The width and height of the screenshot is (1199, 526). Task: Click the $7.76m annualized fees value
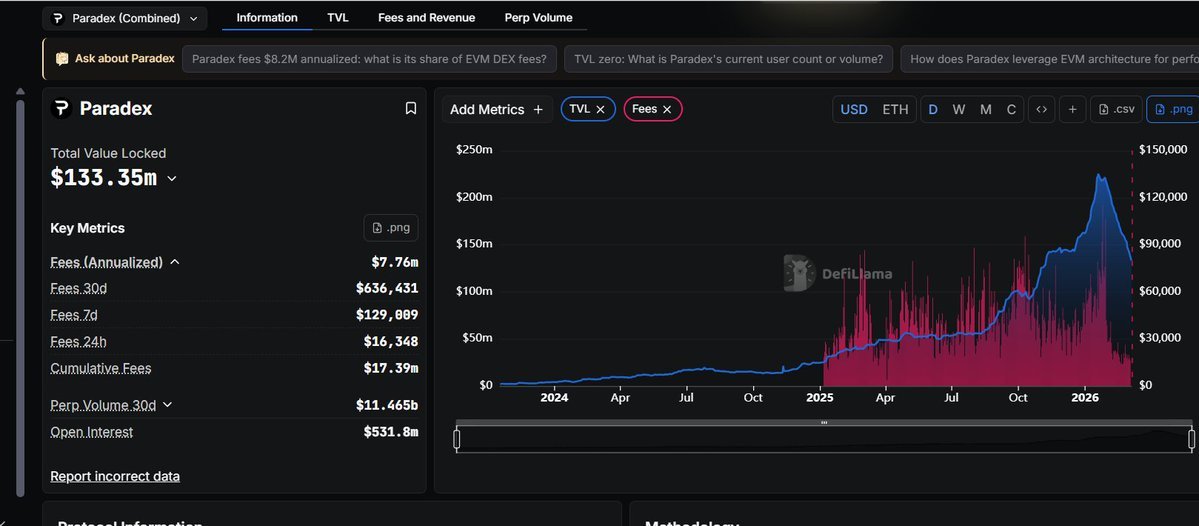pos(395,262)
